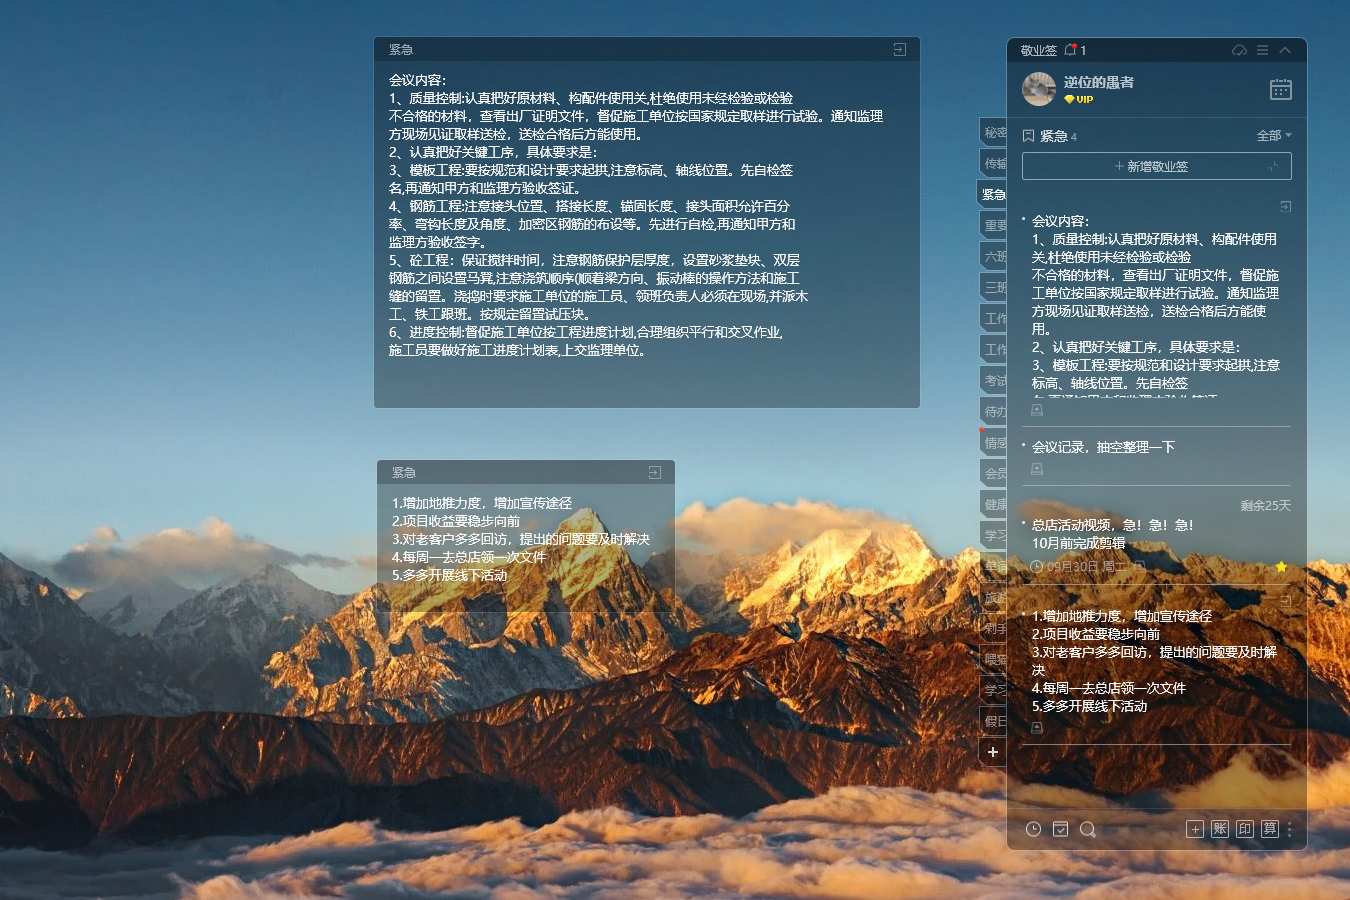Click the cloud sync icon
Viewport: 1350px width, 900px height.
(1239, 50)
